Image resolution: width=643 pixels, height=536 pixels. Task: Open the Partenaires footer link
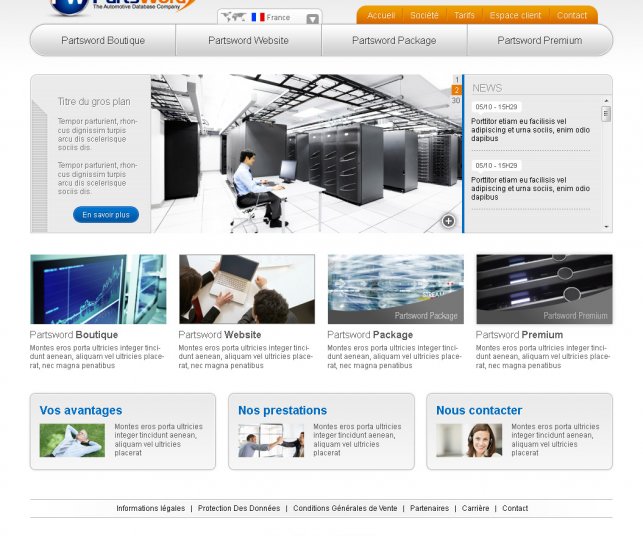(429, 509)
